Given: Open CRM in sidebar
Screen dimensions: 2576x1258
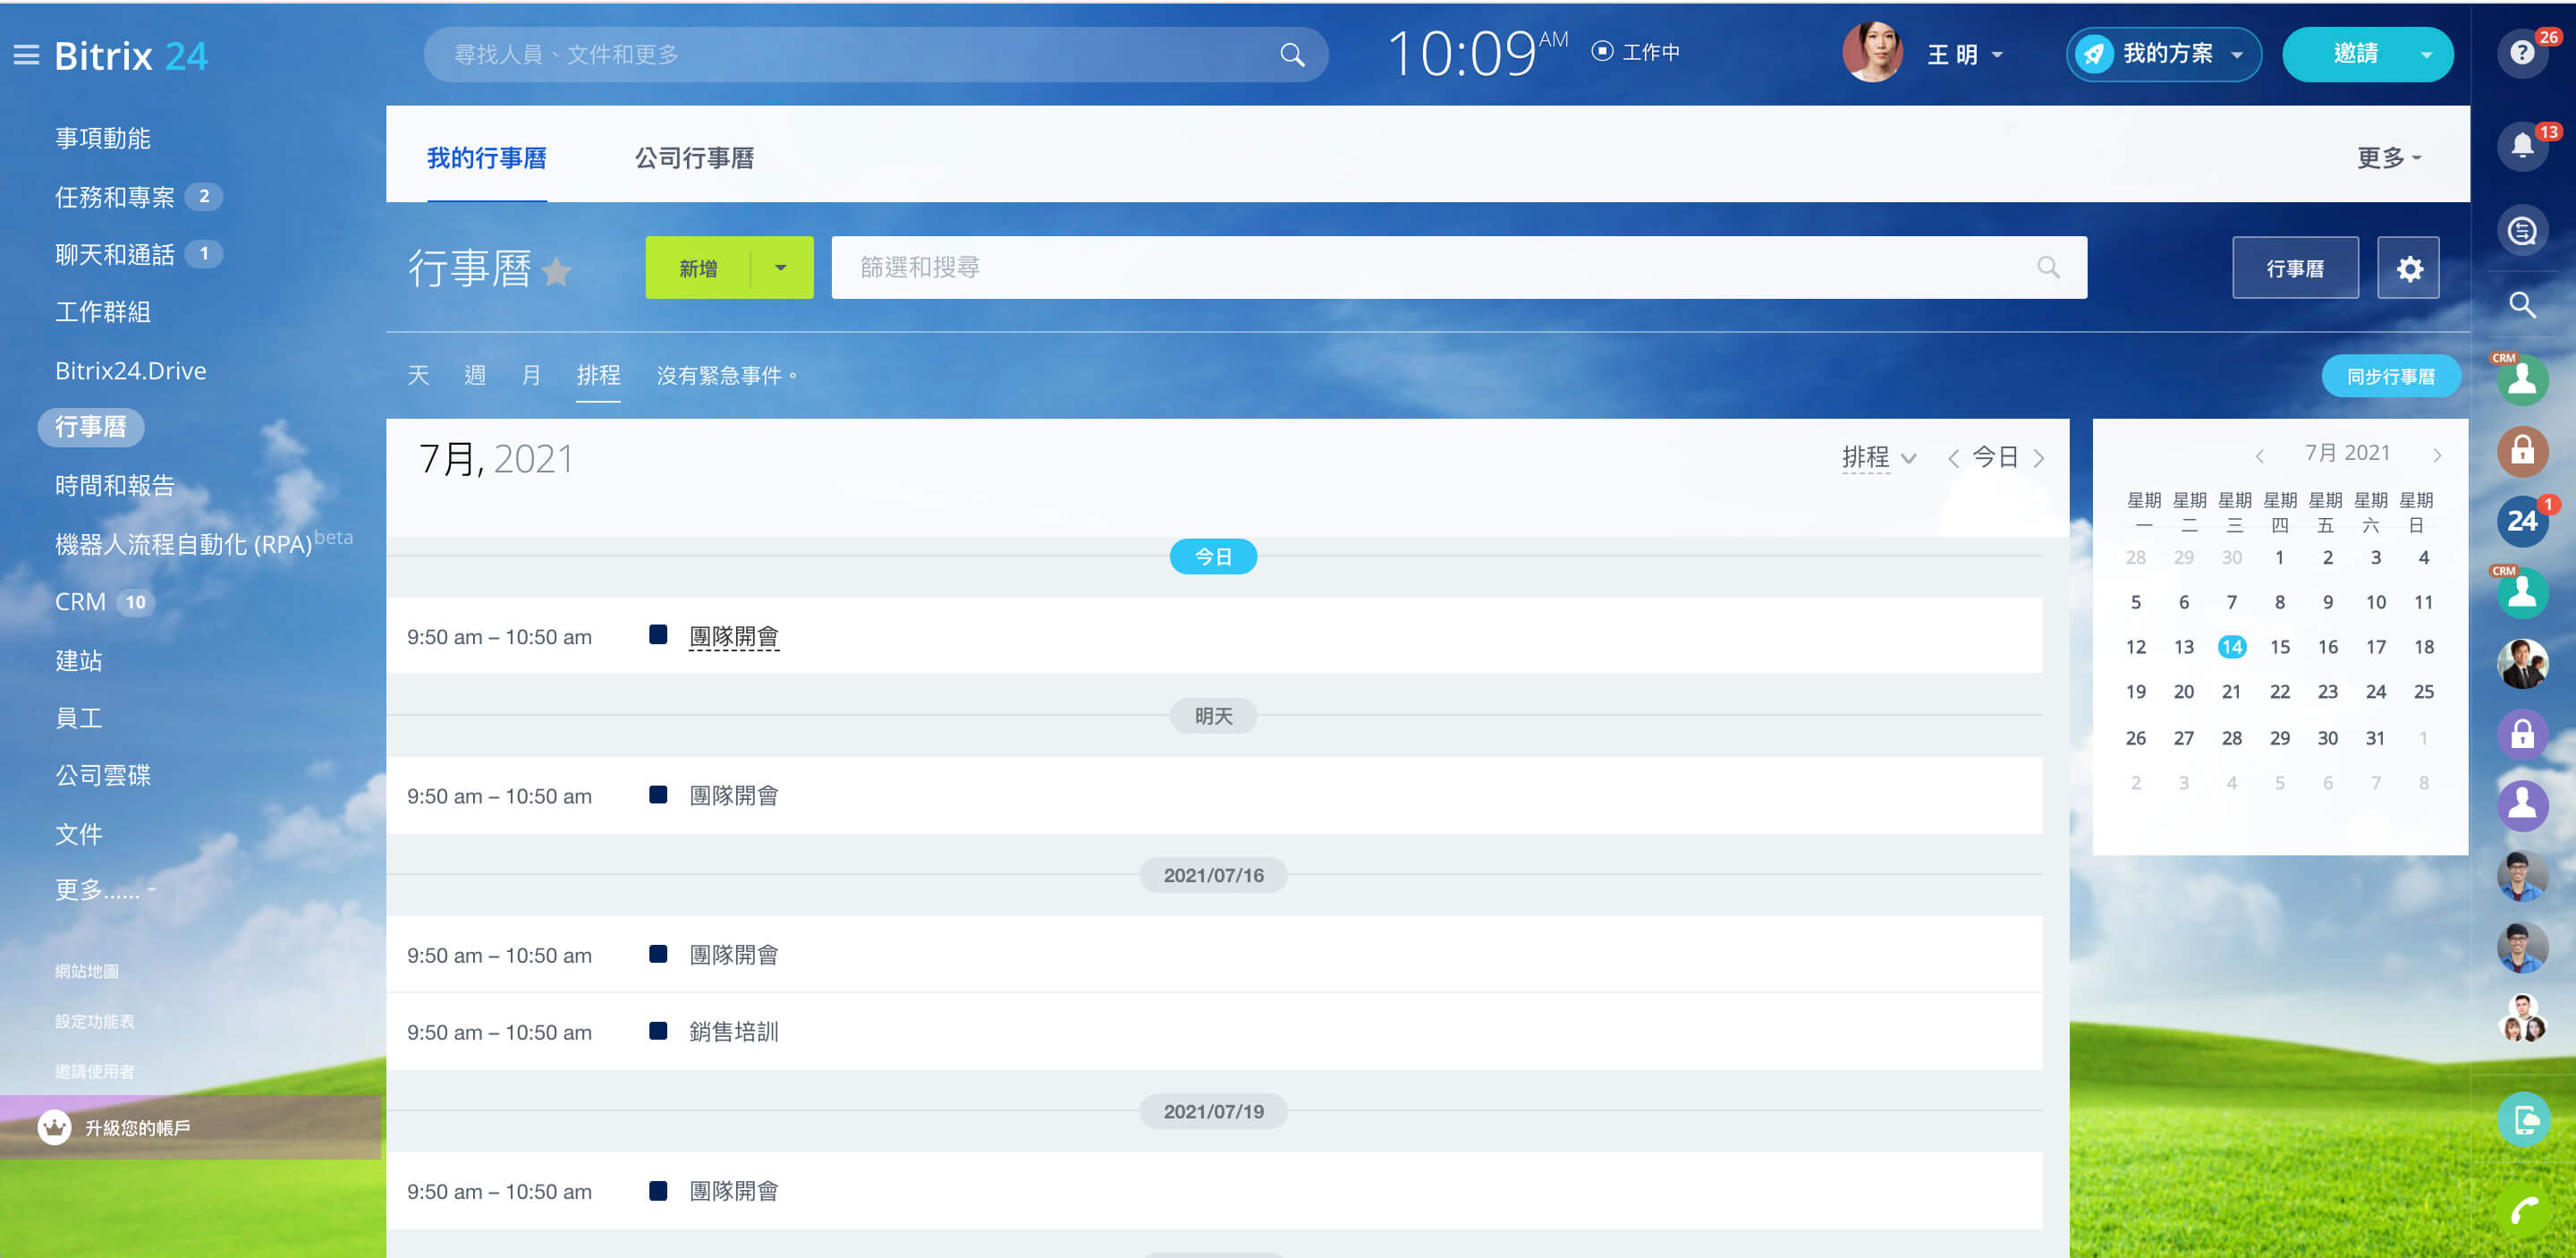Looking at the screenshot, I should pos(80,601).
